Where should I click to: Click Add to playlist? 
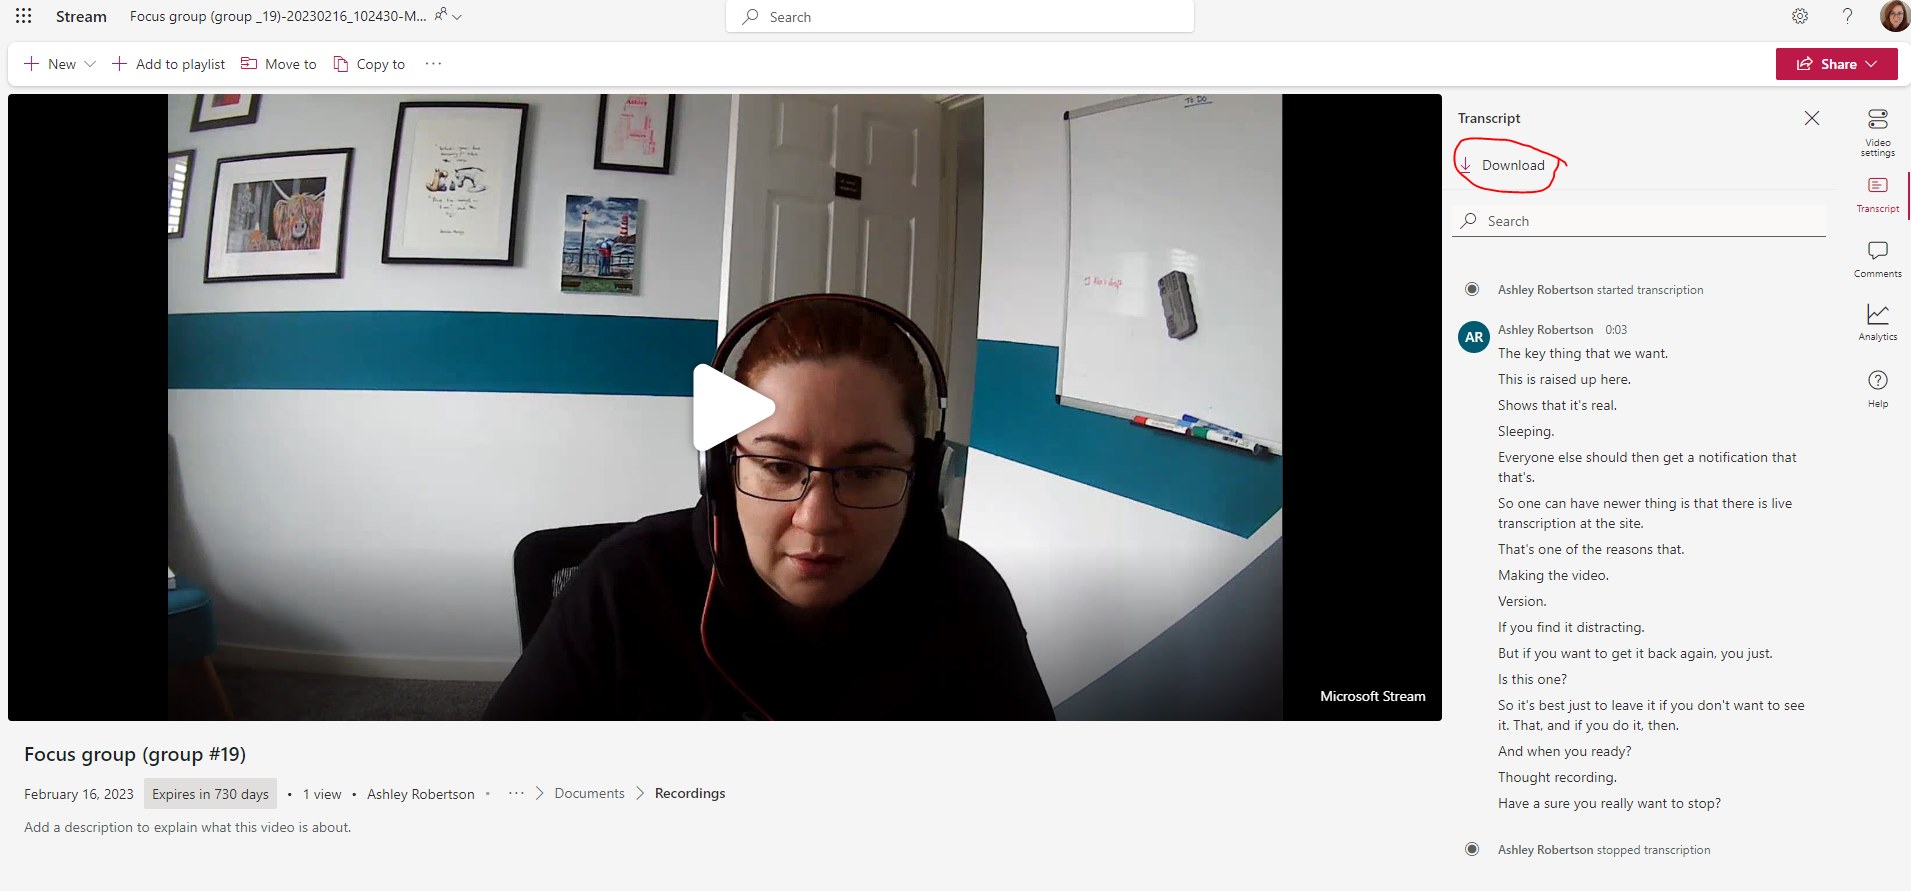click(x=168, y=64)
